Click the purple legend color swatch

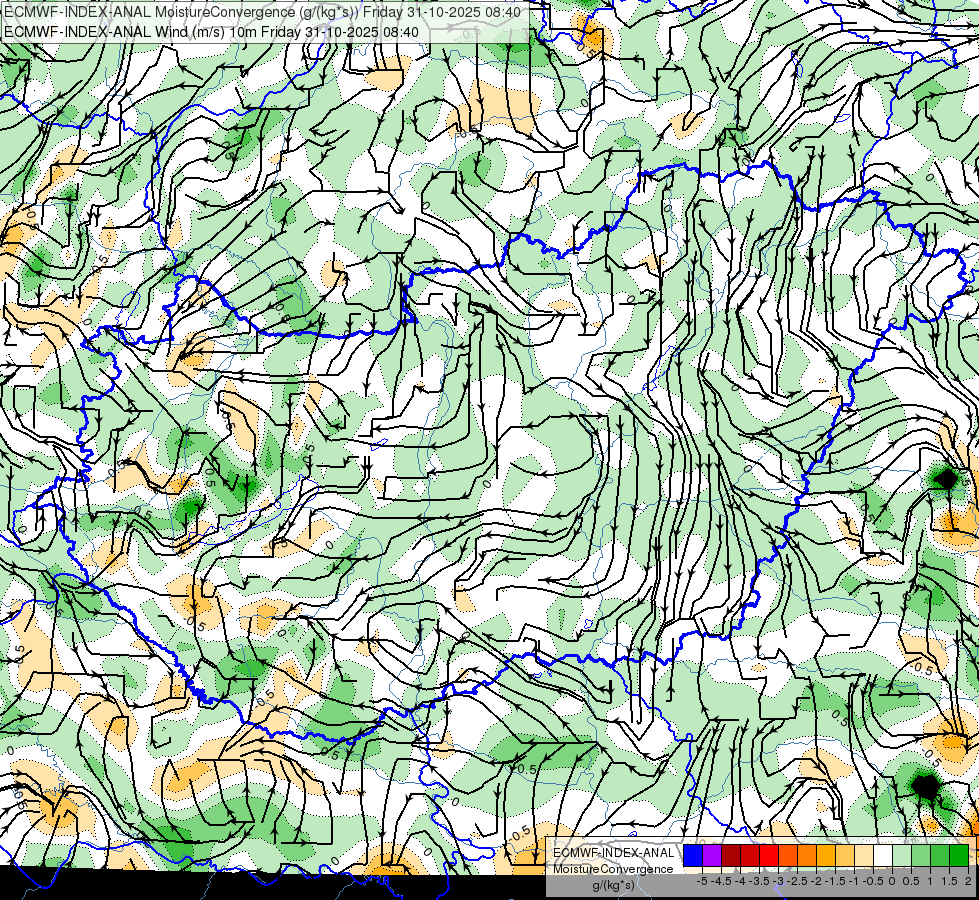tap(712, 855)
